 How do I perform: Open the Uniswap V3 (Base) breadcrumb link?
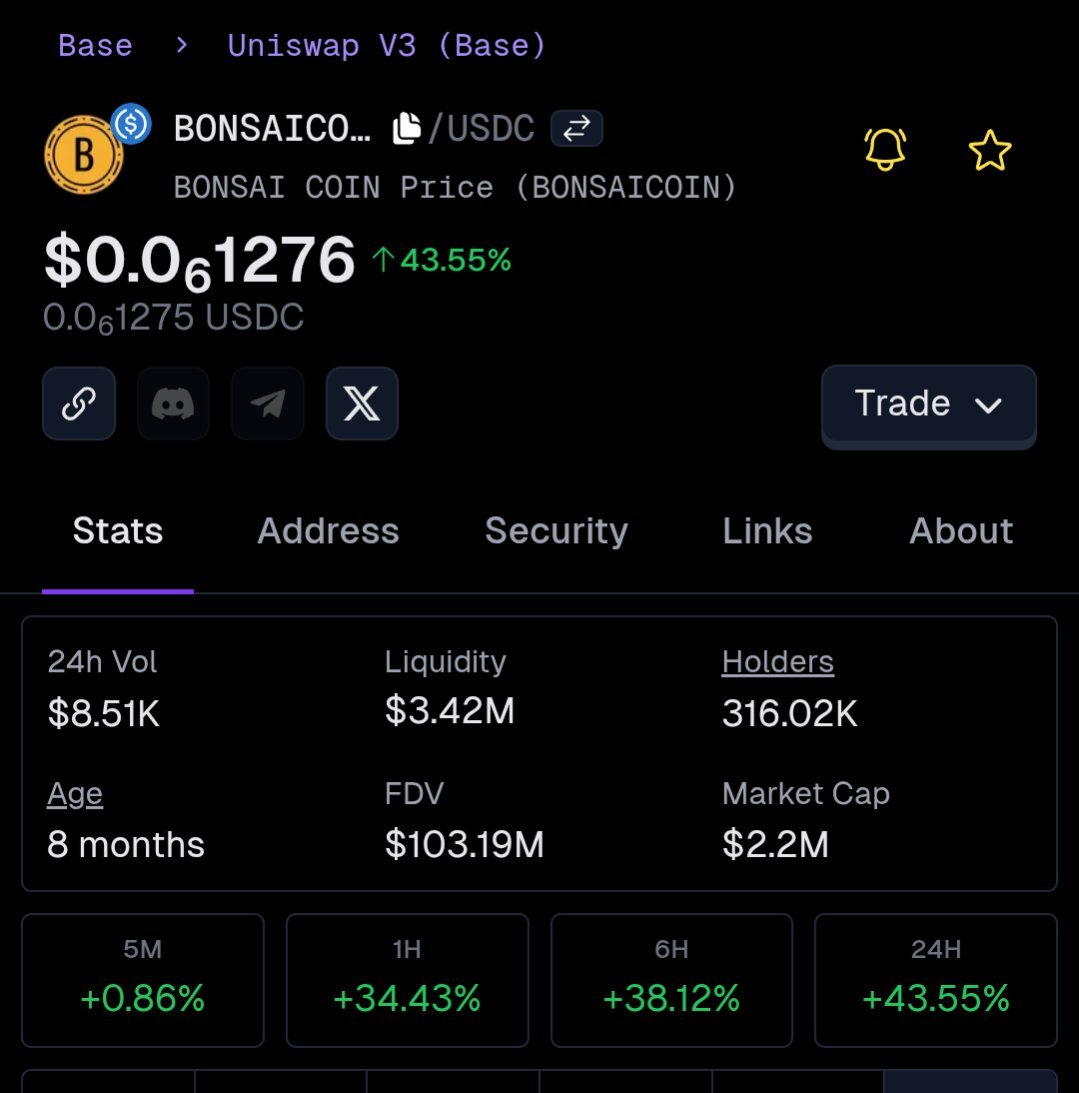(386, 46)
